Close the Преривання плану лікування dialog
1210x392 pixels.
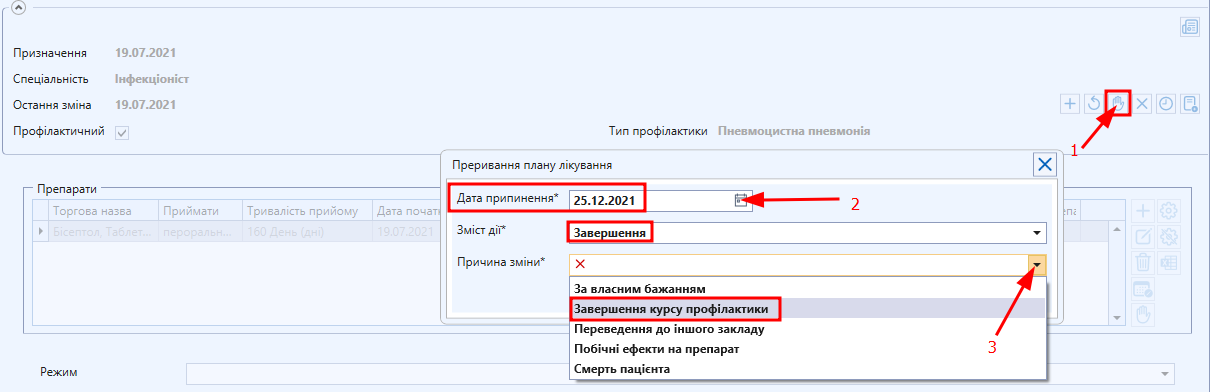pyautogui.click(x=1044, y=164)
